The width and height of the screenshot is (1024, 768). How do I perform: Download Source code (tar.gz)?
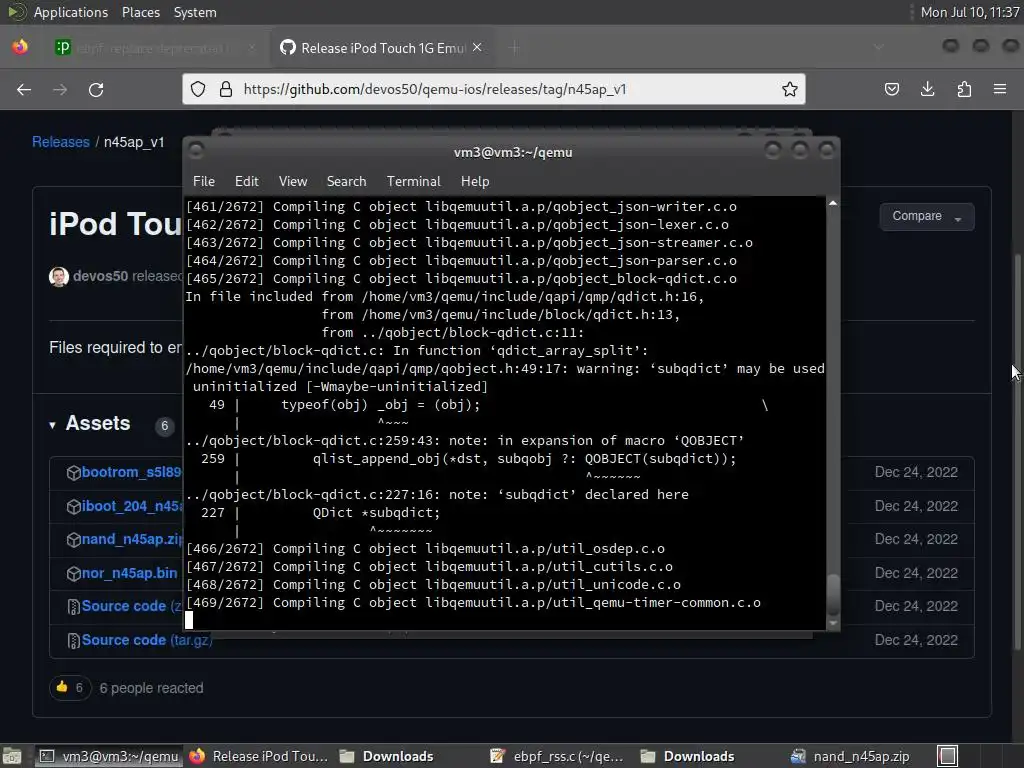coord(147,640)
